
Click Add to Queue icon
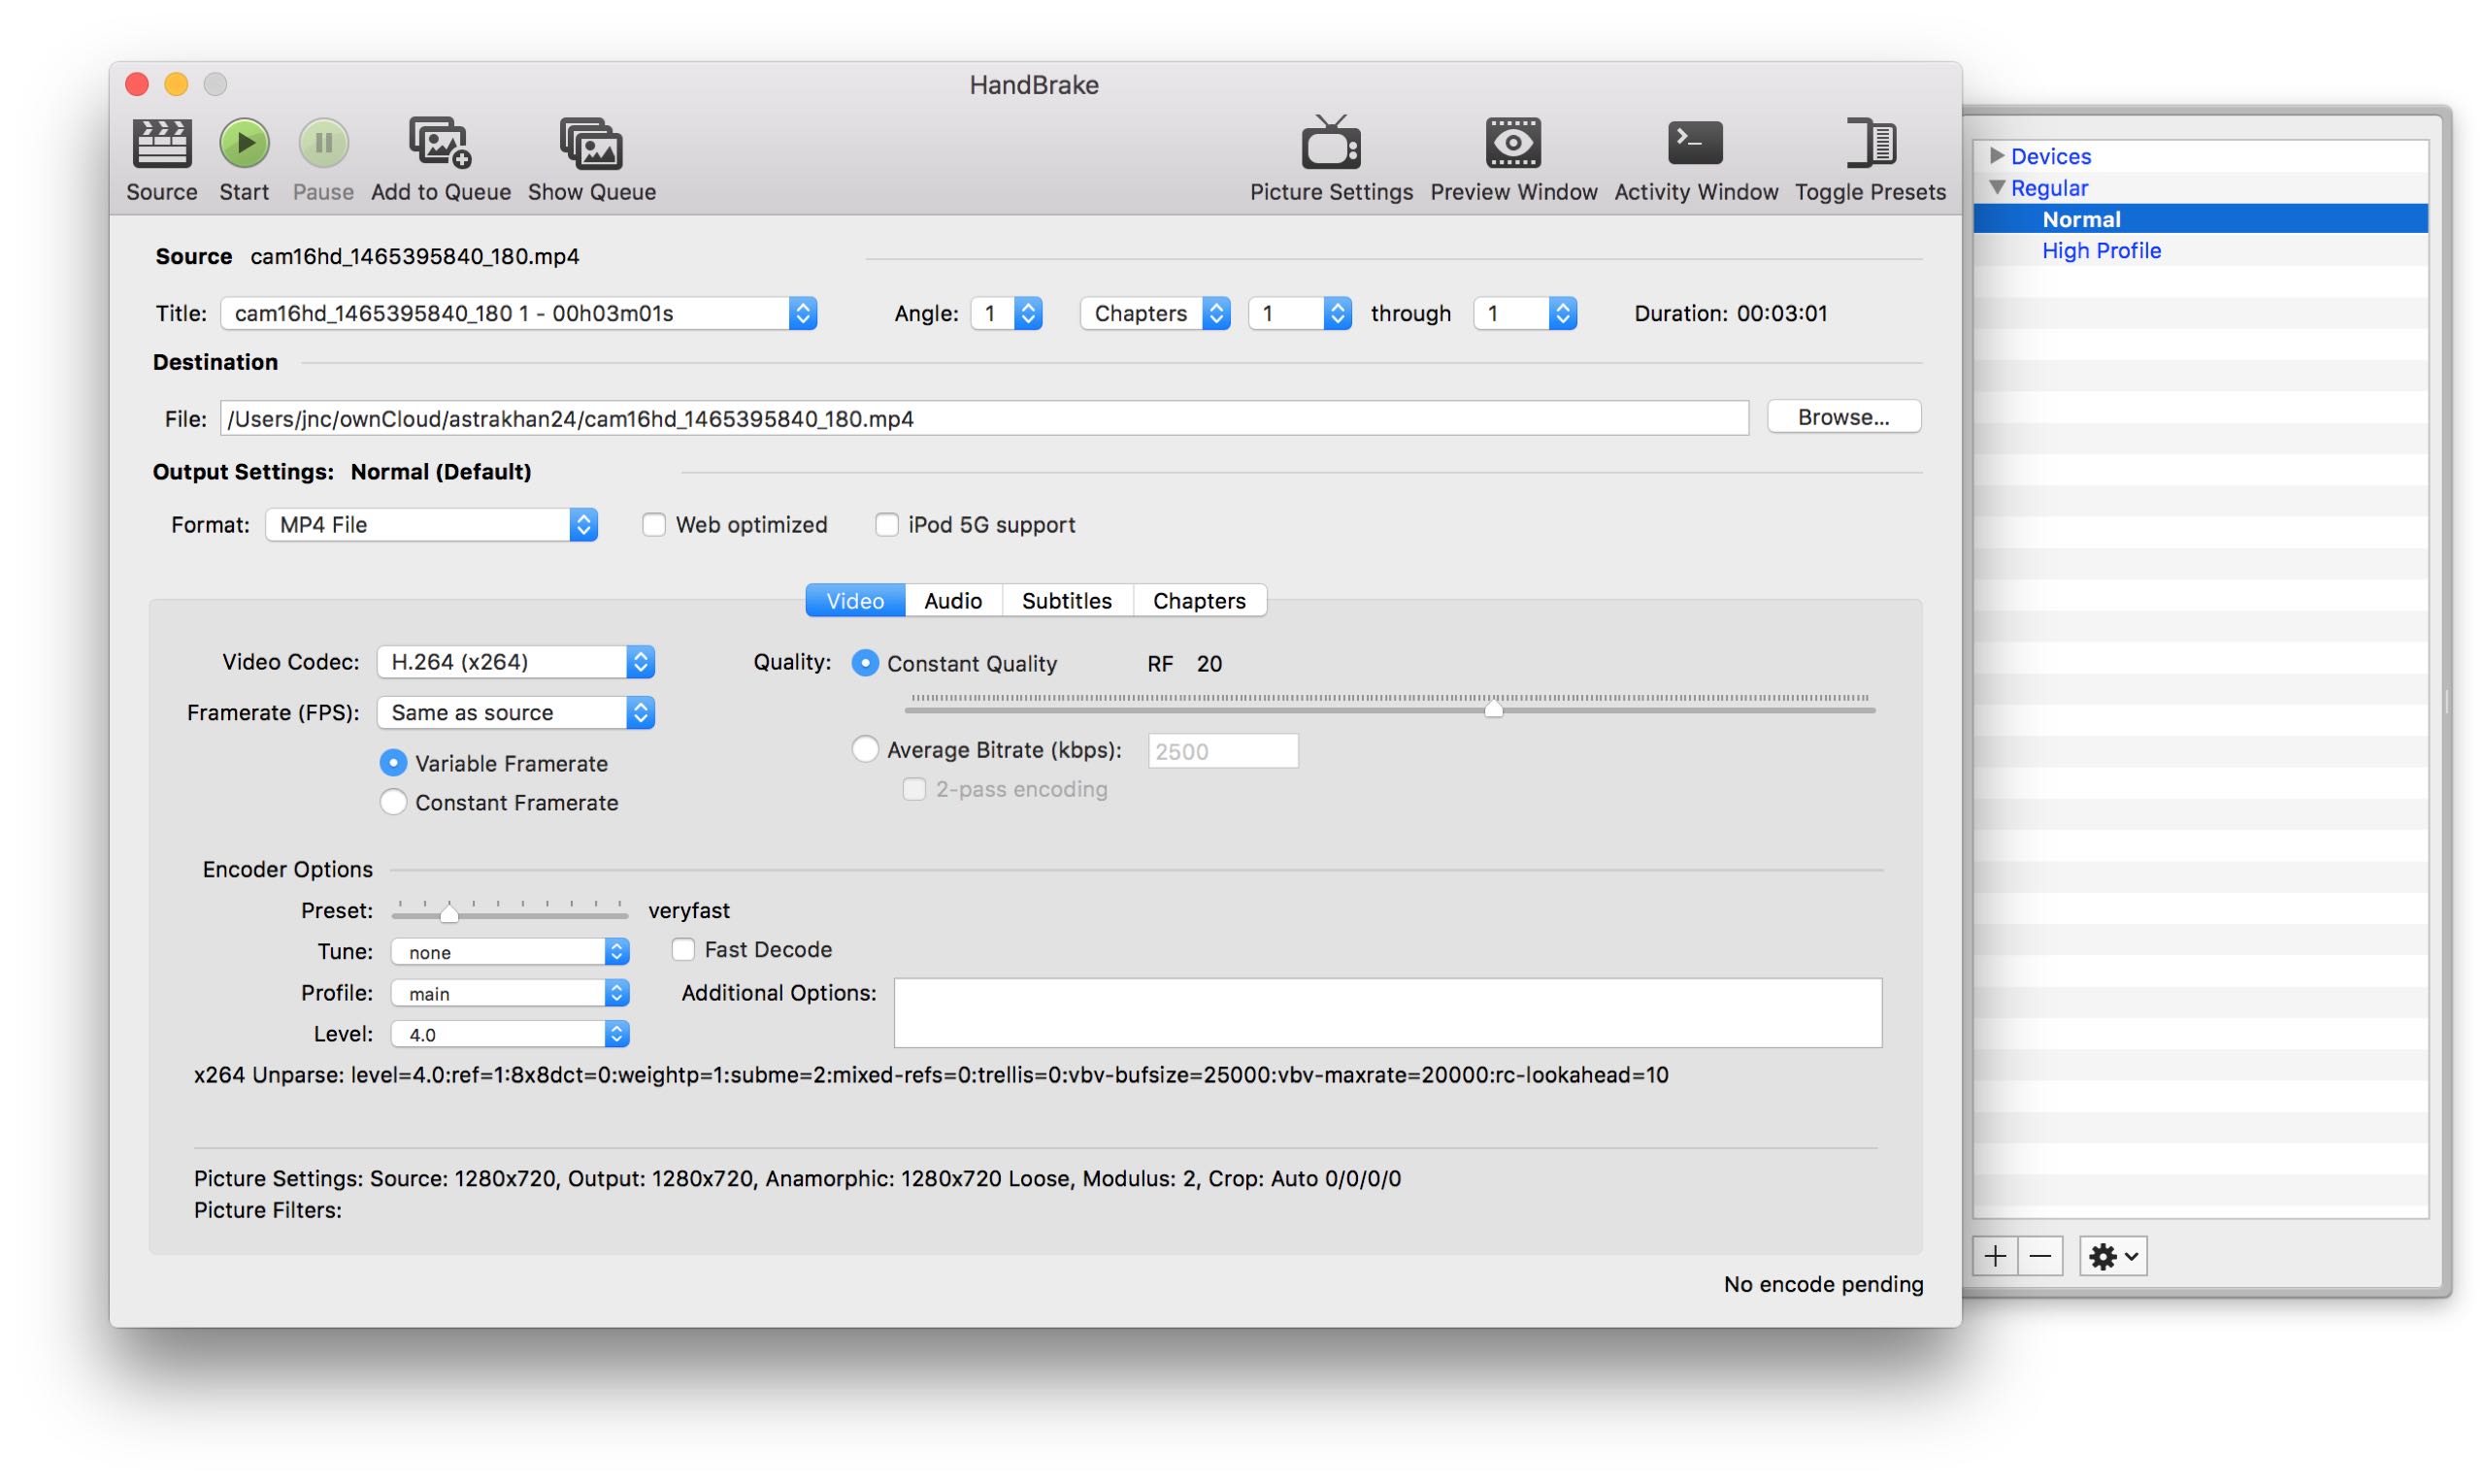440,144
